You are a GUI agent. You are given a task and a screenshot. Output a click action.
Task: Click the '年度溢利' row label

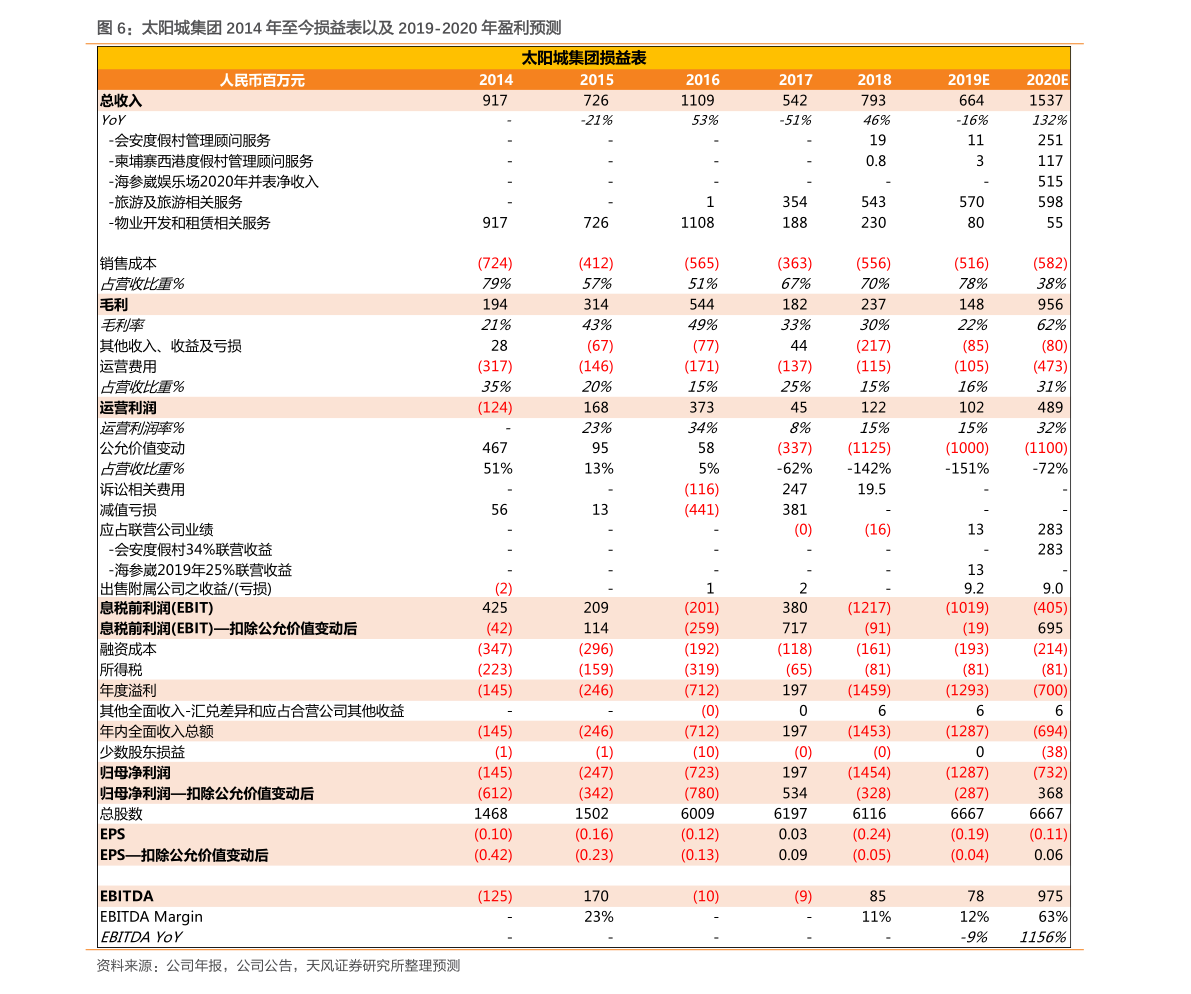(x=128, y=690)
